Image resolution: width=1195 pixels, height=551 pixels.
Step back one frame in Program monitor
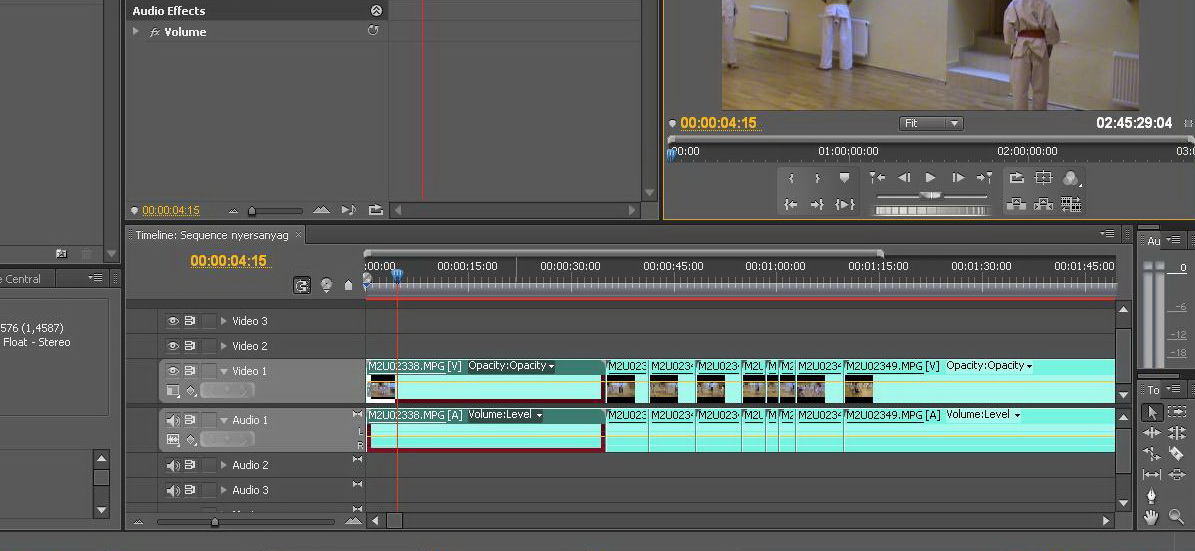(x=904, y=178)
